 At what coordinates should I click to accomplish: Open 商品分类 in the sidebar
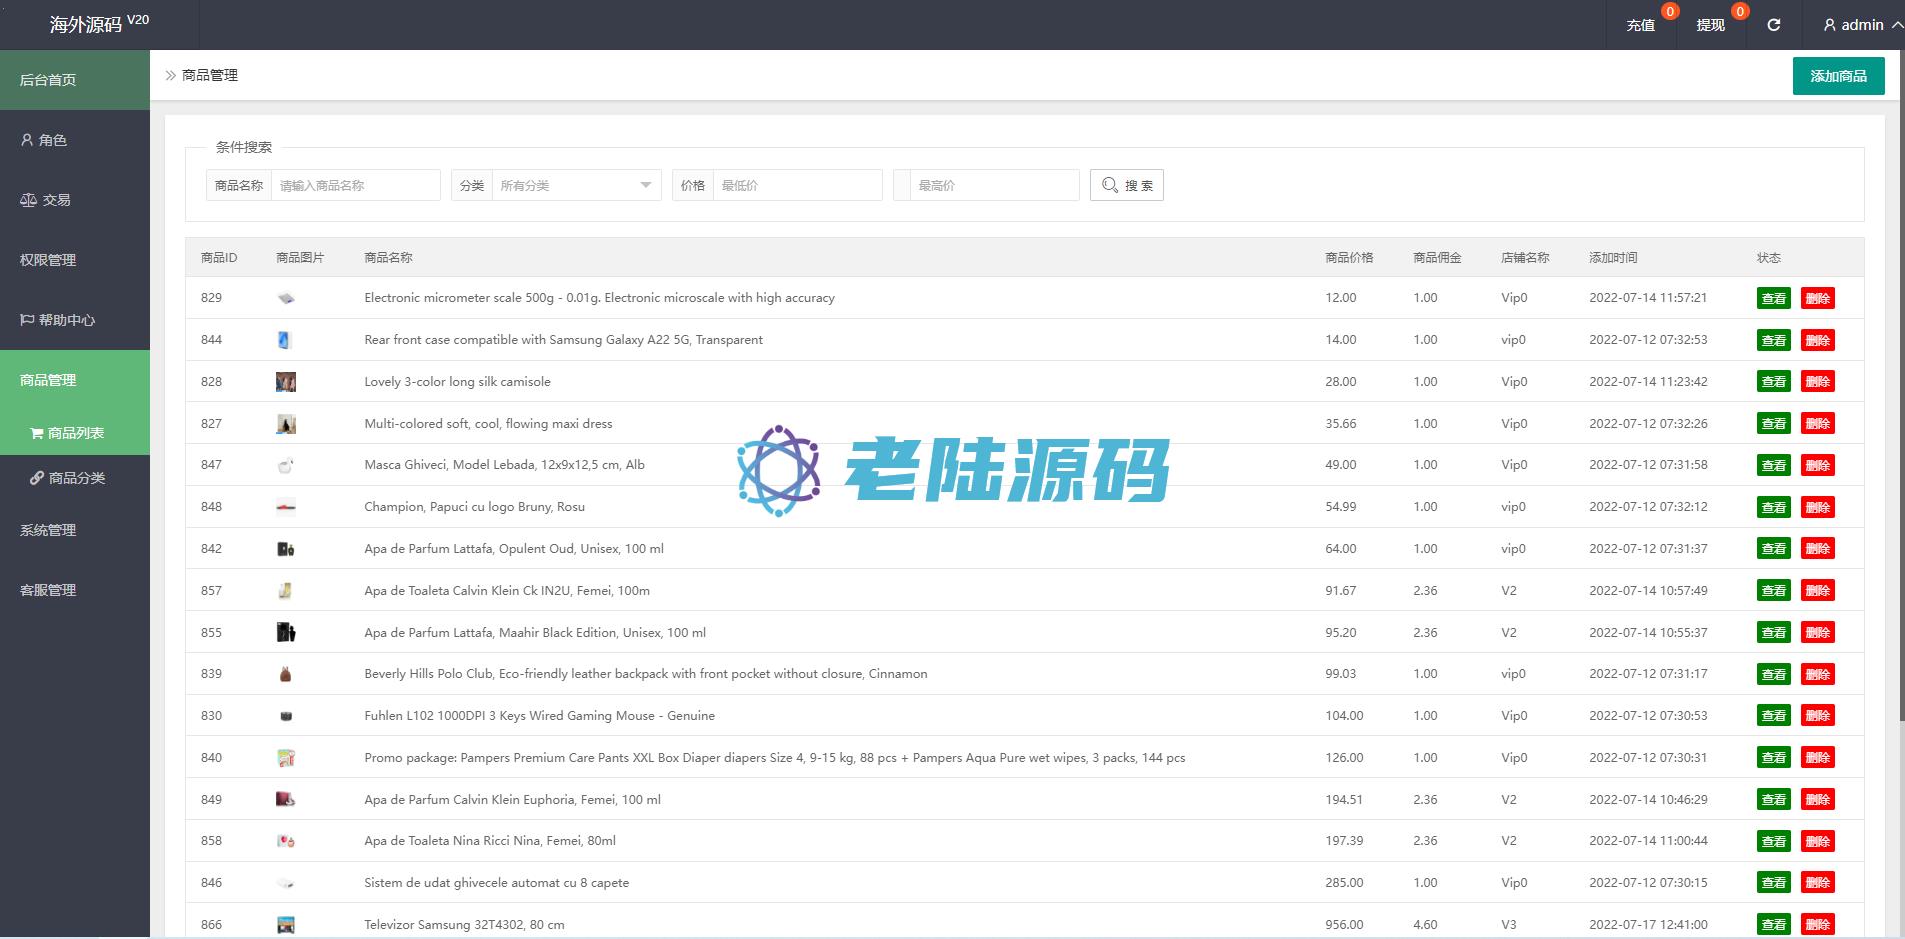(76, 478)
